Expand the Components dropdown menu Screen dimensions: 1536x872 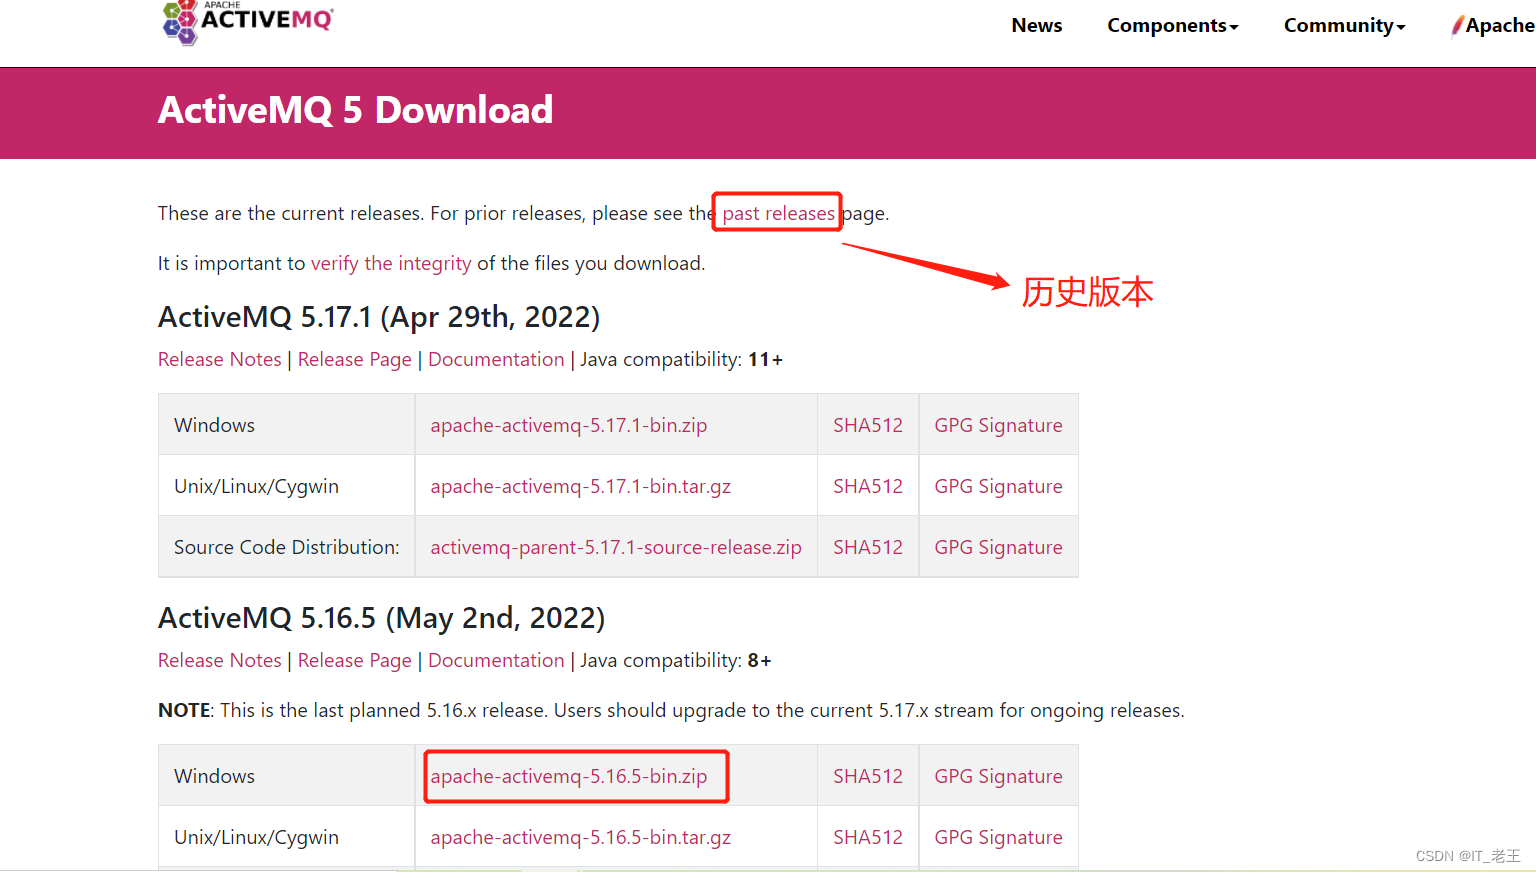[1172, 25]
